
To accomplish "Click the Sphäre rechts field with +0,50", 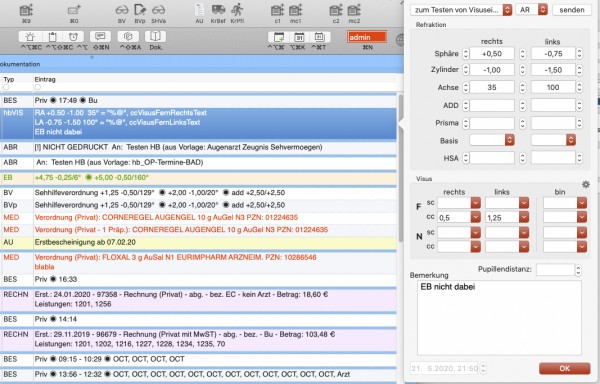I will (492, 54).
